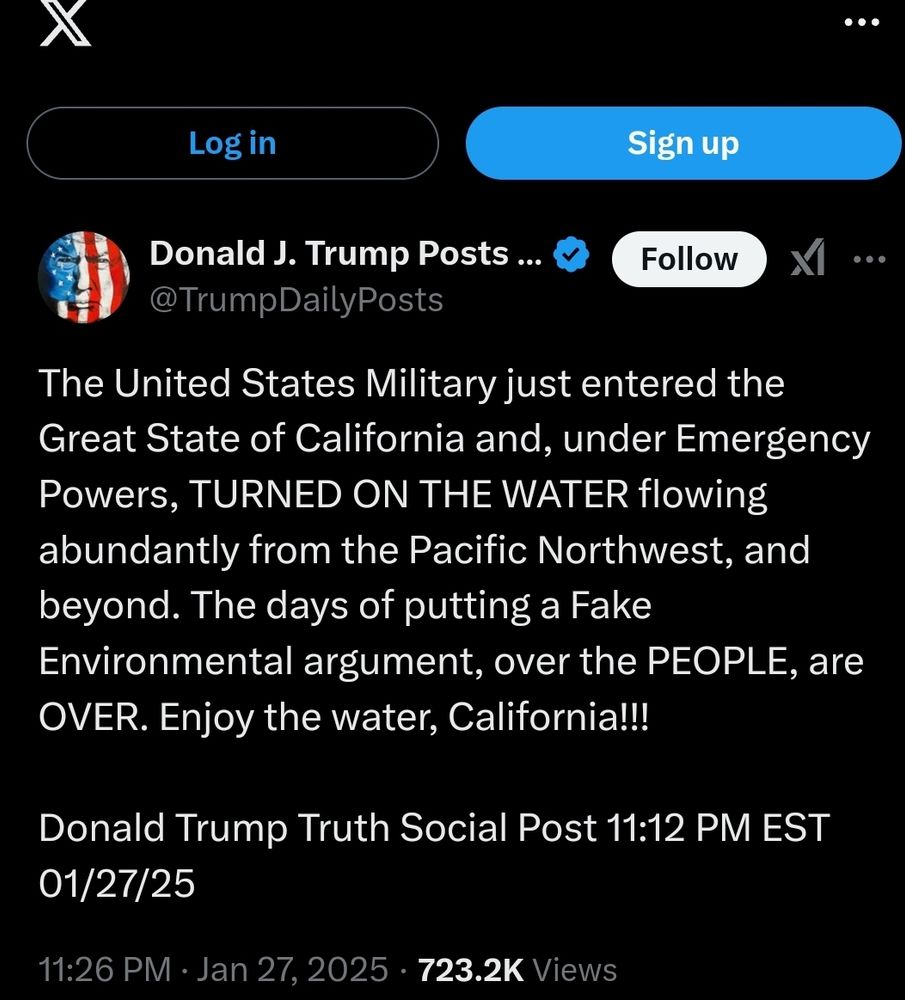Viewport: 905px width, 1000px height.
Task: Click the X logo icon
Action: 65,22
